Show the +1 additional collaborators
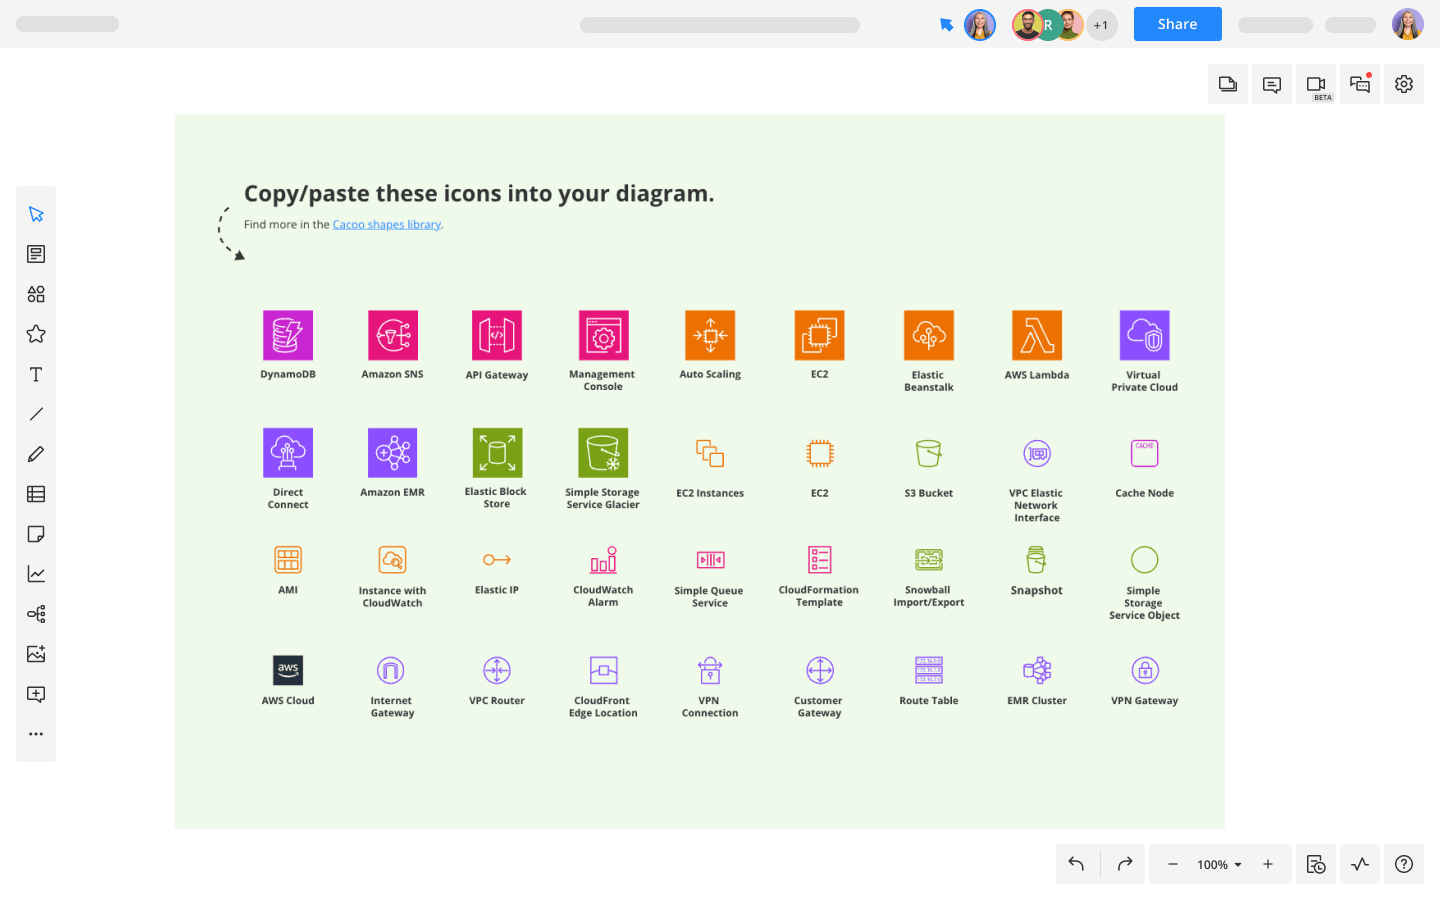Screen dimensions: 1440x900 1101,25
